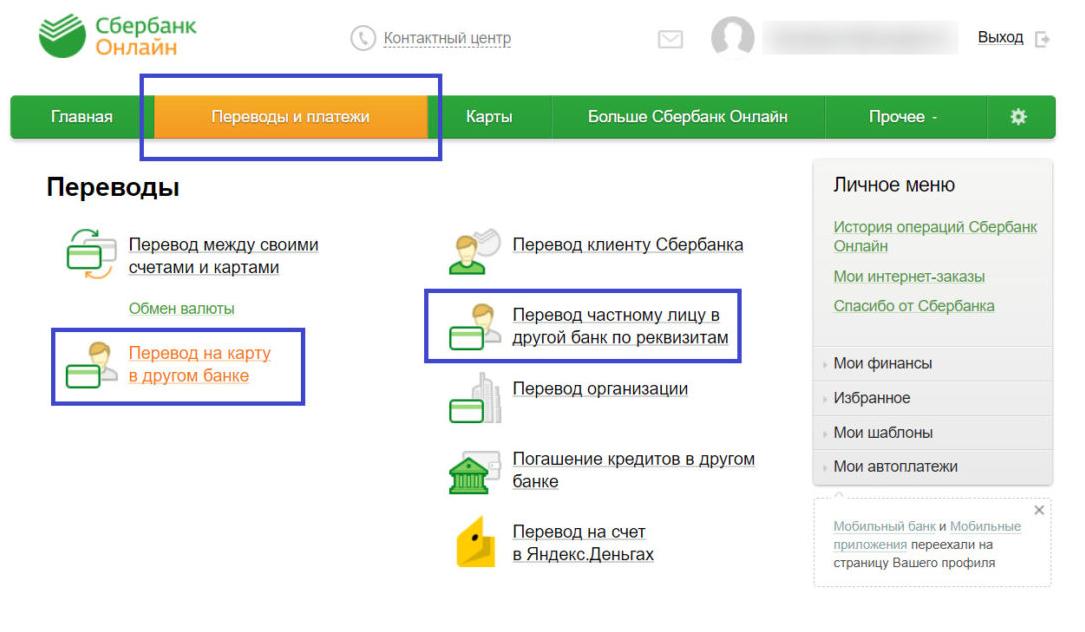Click the Yandex.Money wallet icon
1085x632 pixels.
pyautogui.click(x=476, y=542)
